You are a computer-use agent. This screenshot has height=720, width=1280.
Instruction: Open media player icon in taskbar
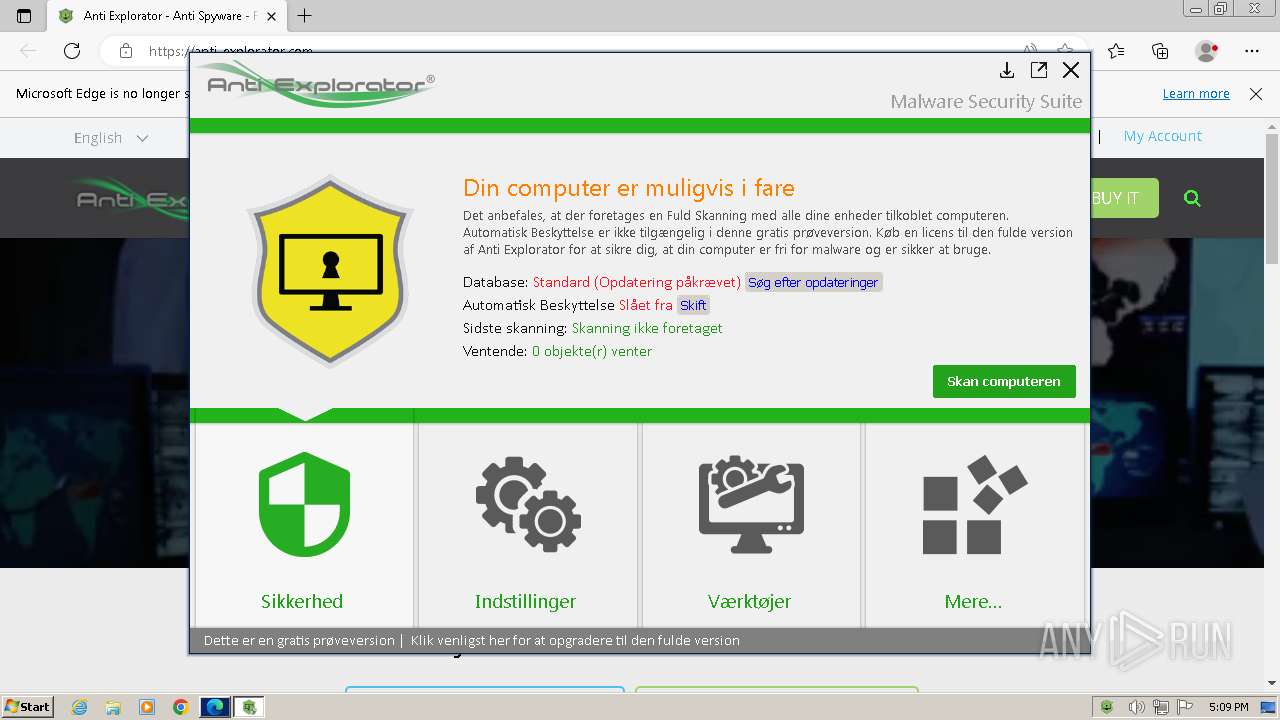147,707
